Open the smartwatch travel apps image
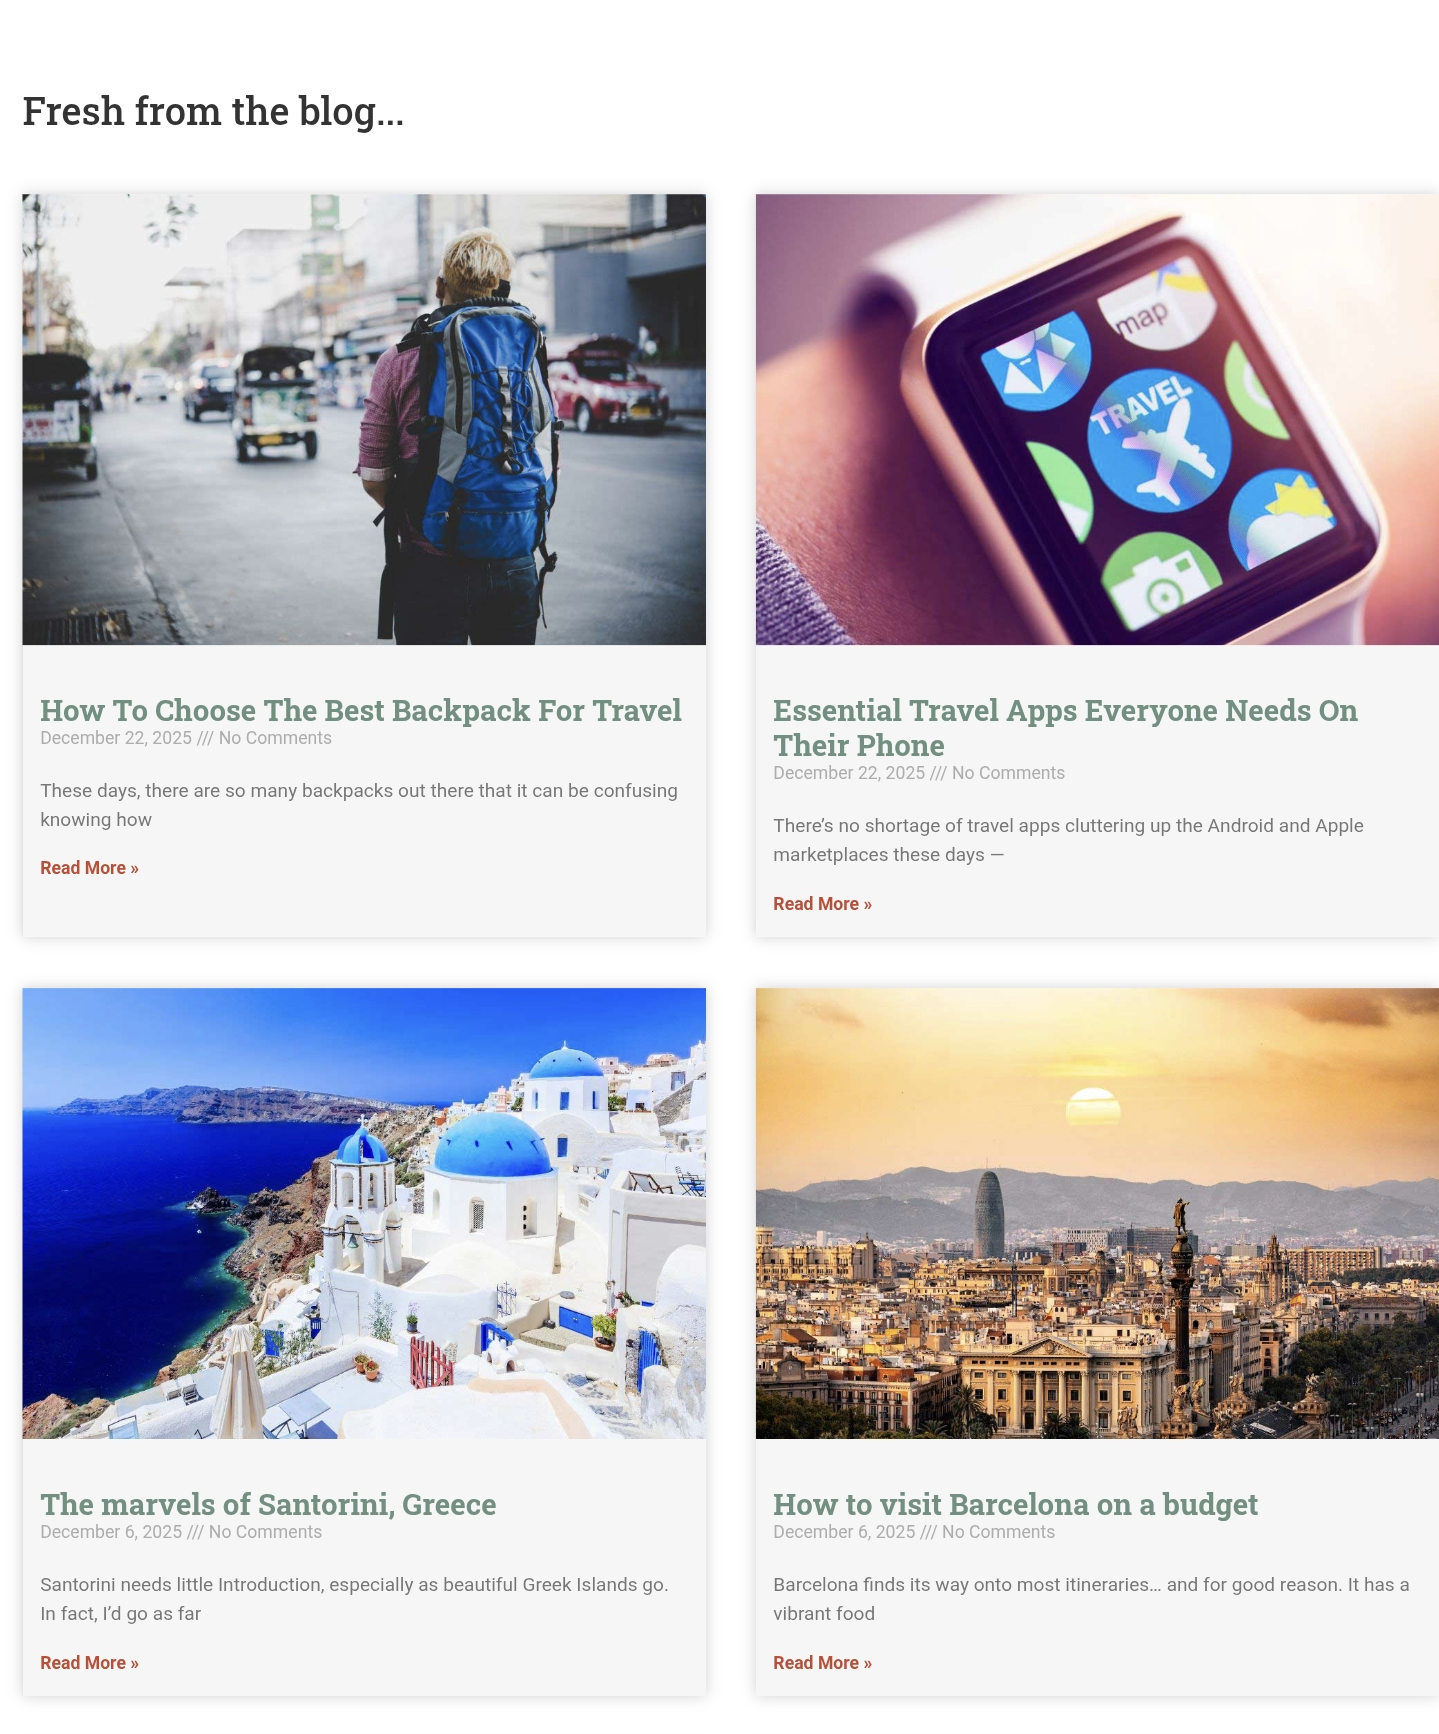Viewport: 1439px width, 1734px height. click(1097, 419)
